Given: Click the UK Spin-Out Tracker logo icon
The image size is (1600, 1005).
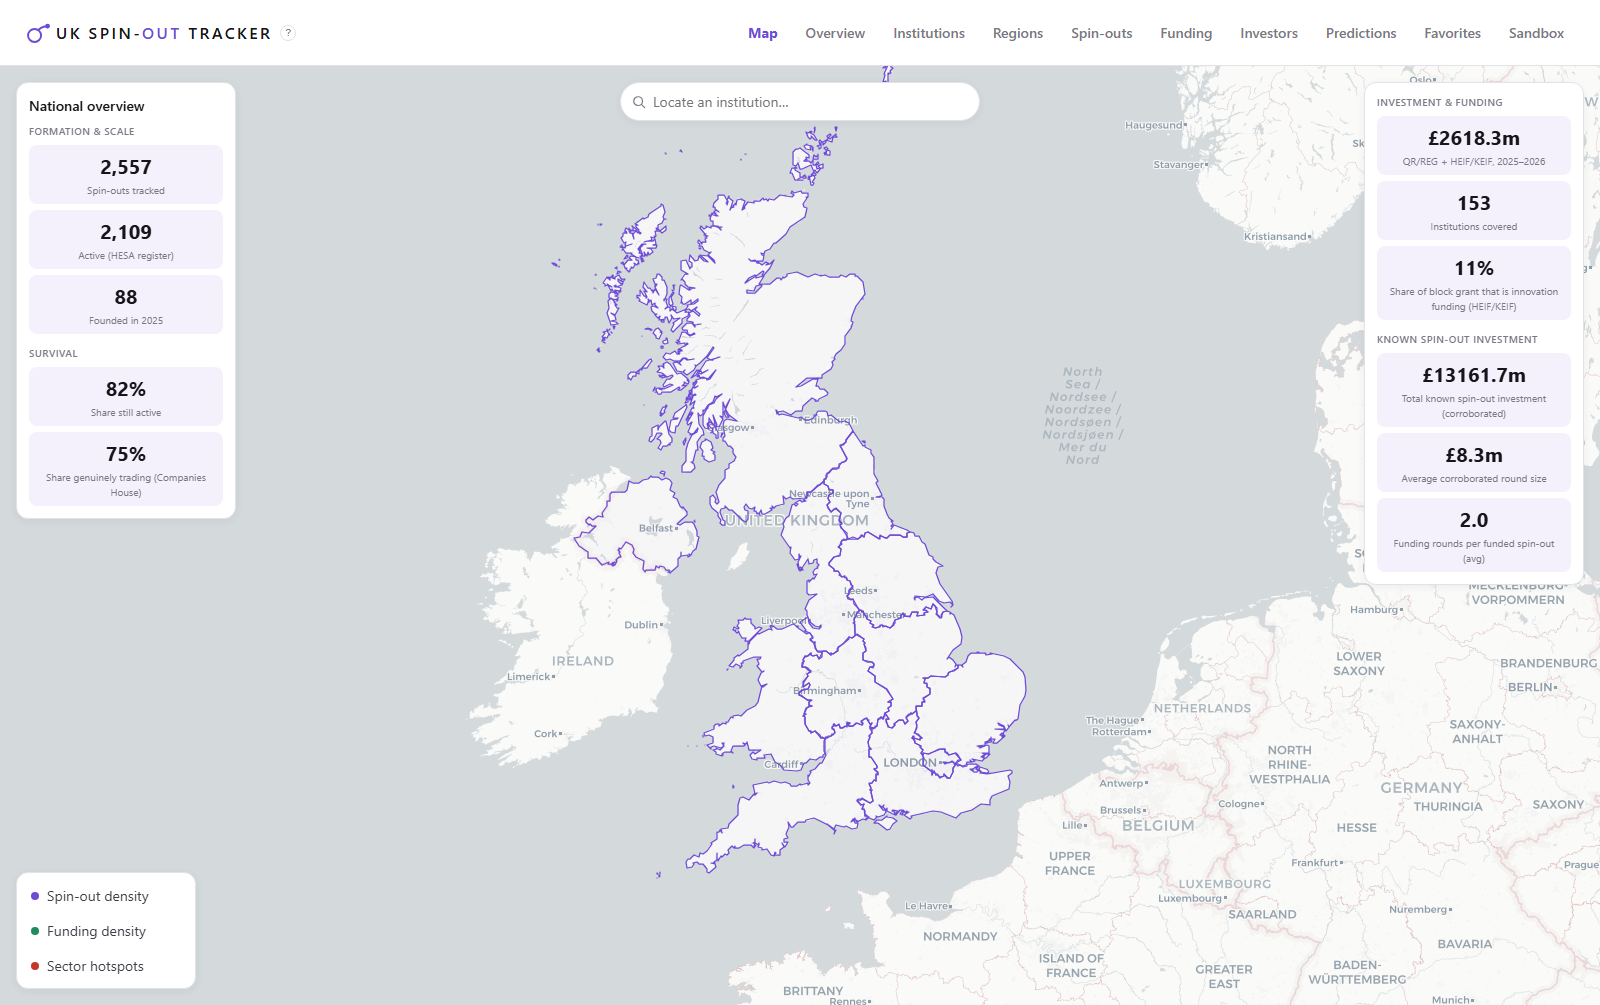Looking at the screenshot, I should (x=38, y=33).
